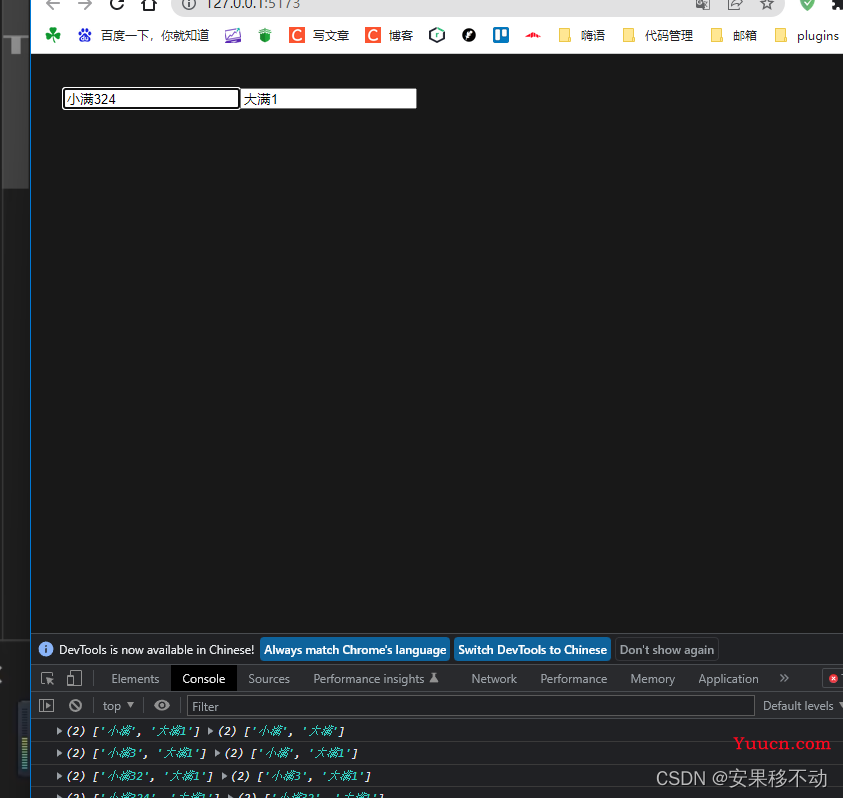Open the 嗨语 bookmark folder
Image resolution: width=843 pixels, height=798 pixels.
pos(582,35)
